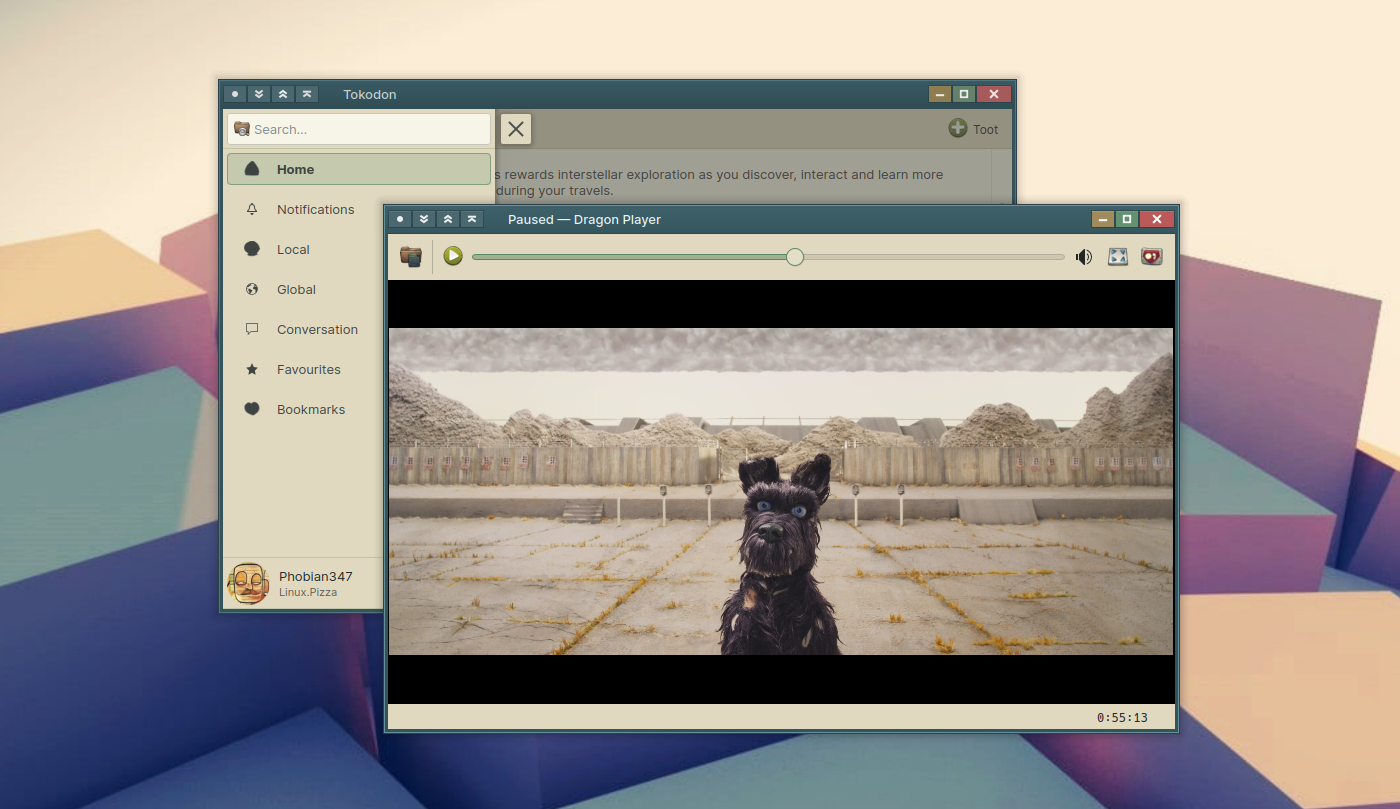Open Conversation in Tokodon sidebar

tap(305, 329)
